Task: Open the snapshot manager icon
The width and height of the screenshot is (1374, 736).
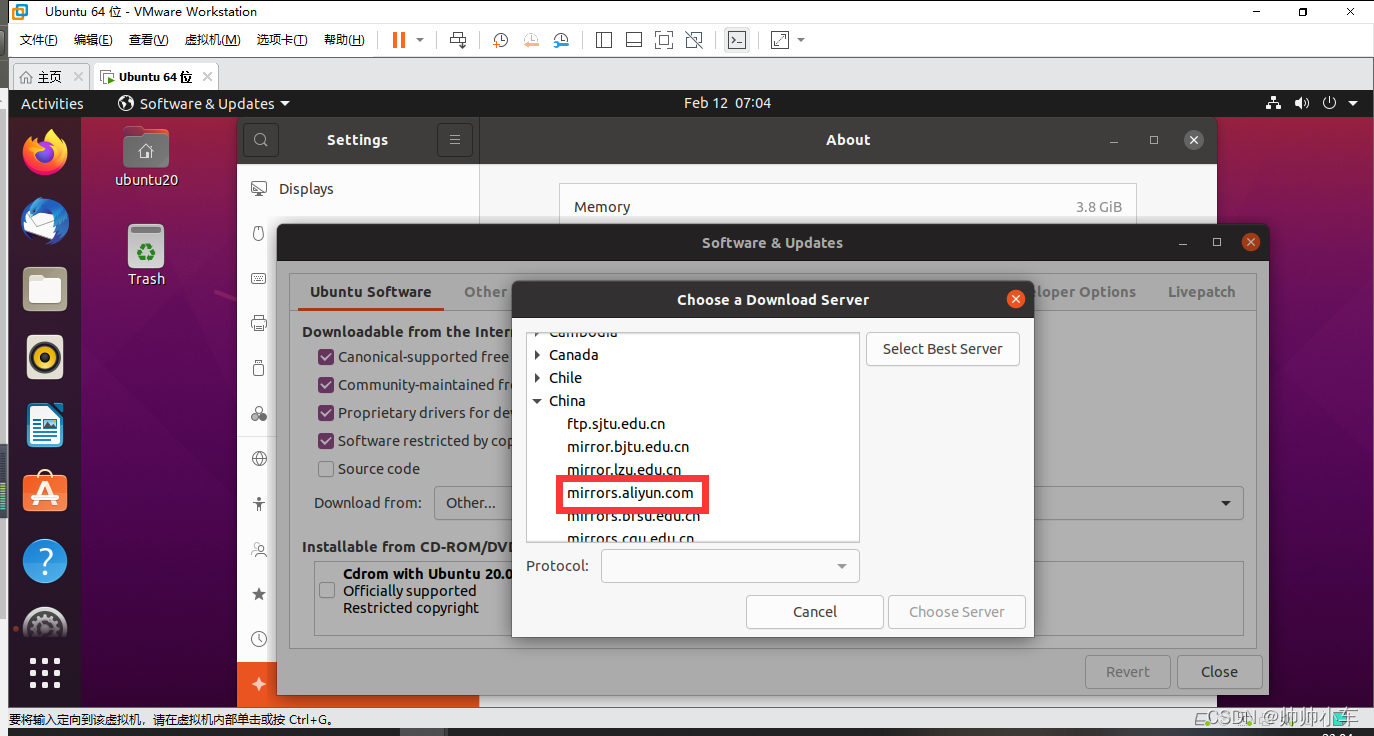Action: tap(561, 40)
